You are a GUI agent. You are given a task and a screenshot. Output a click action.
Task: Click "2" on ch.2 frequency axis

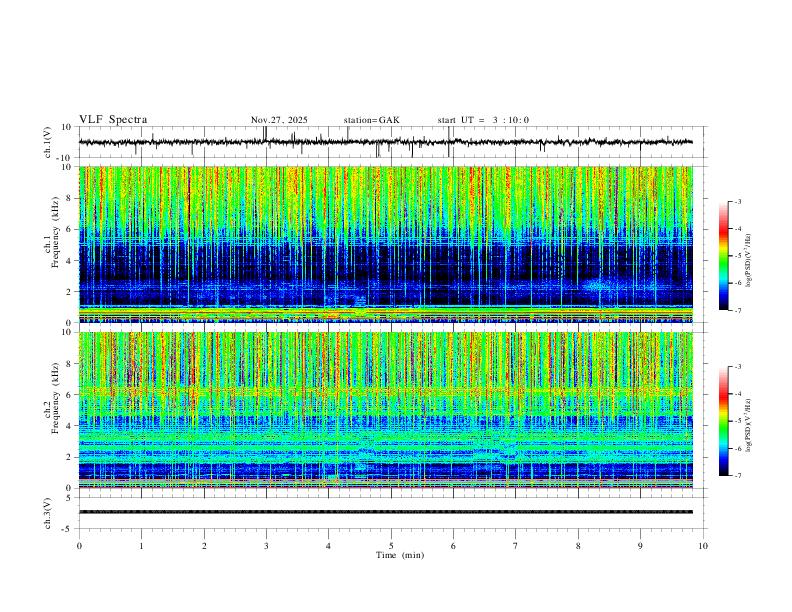(x=69, y=457)
